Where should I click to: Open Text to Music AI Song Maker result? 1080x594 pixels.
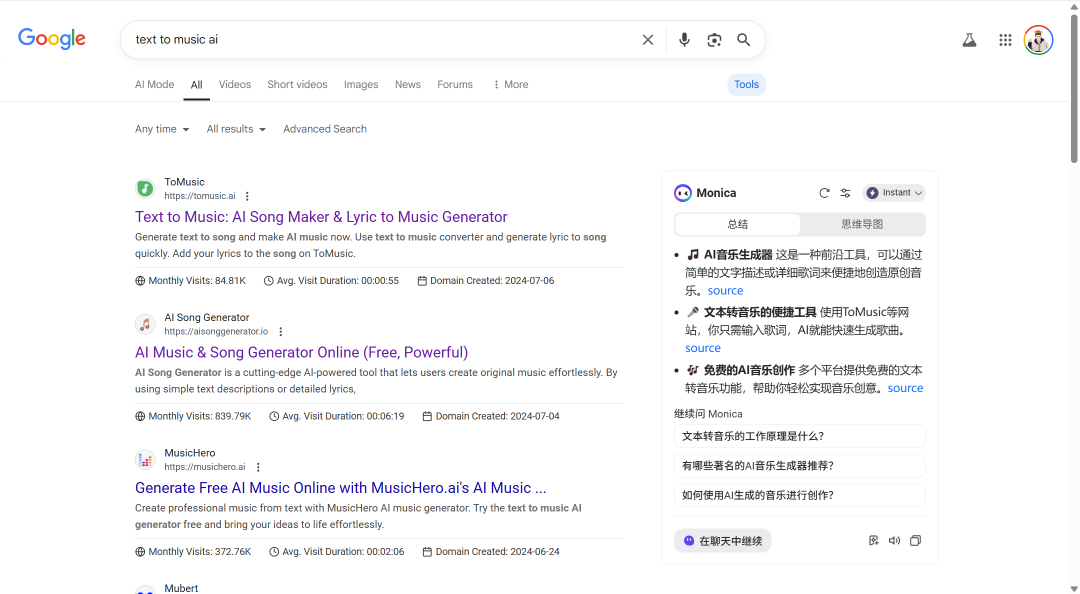321,217
